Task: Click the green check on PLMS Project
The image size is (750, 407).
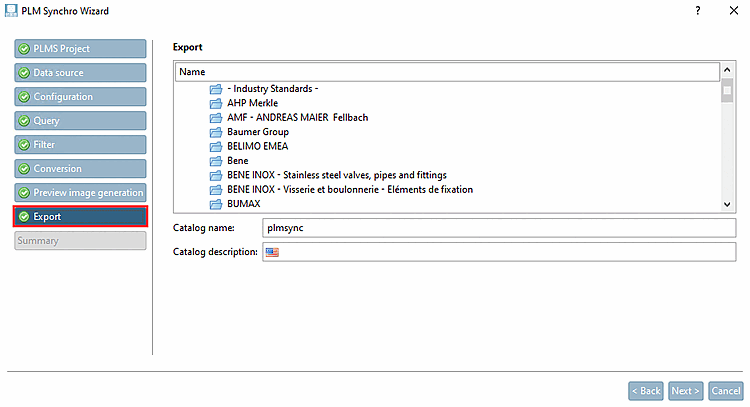Action: pyautogui.click(x=24, y=49)
